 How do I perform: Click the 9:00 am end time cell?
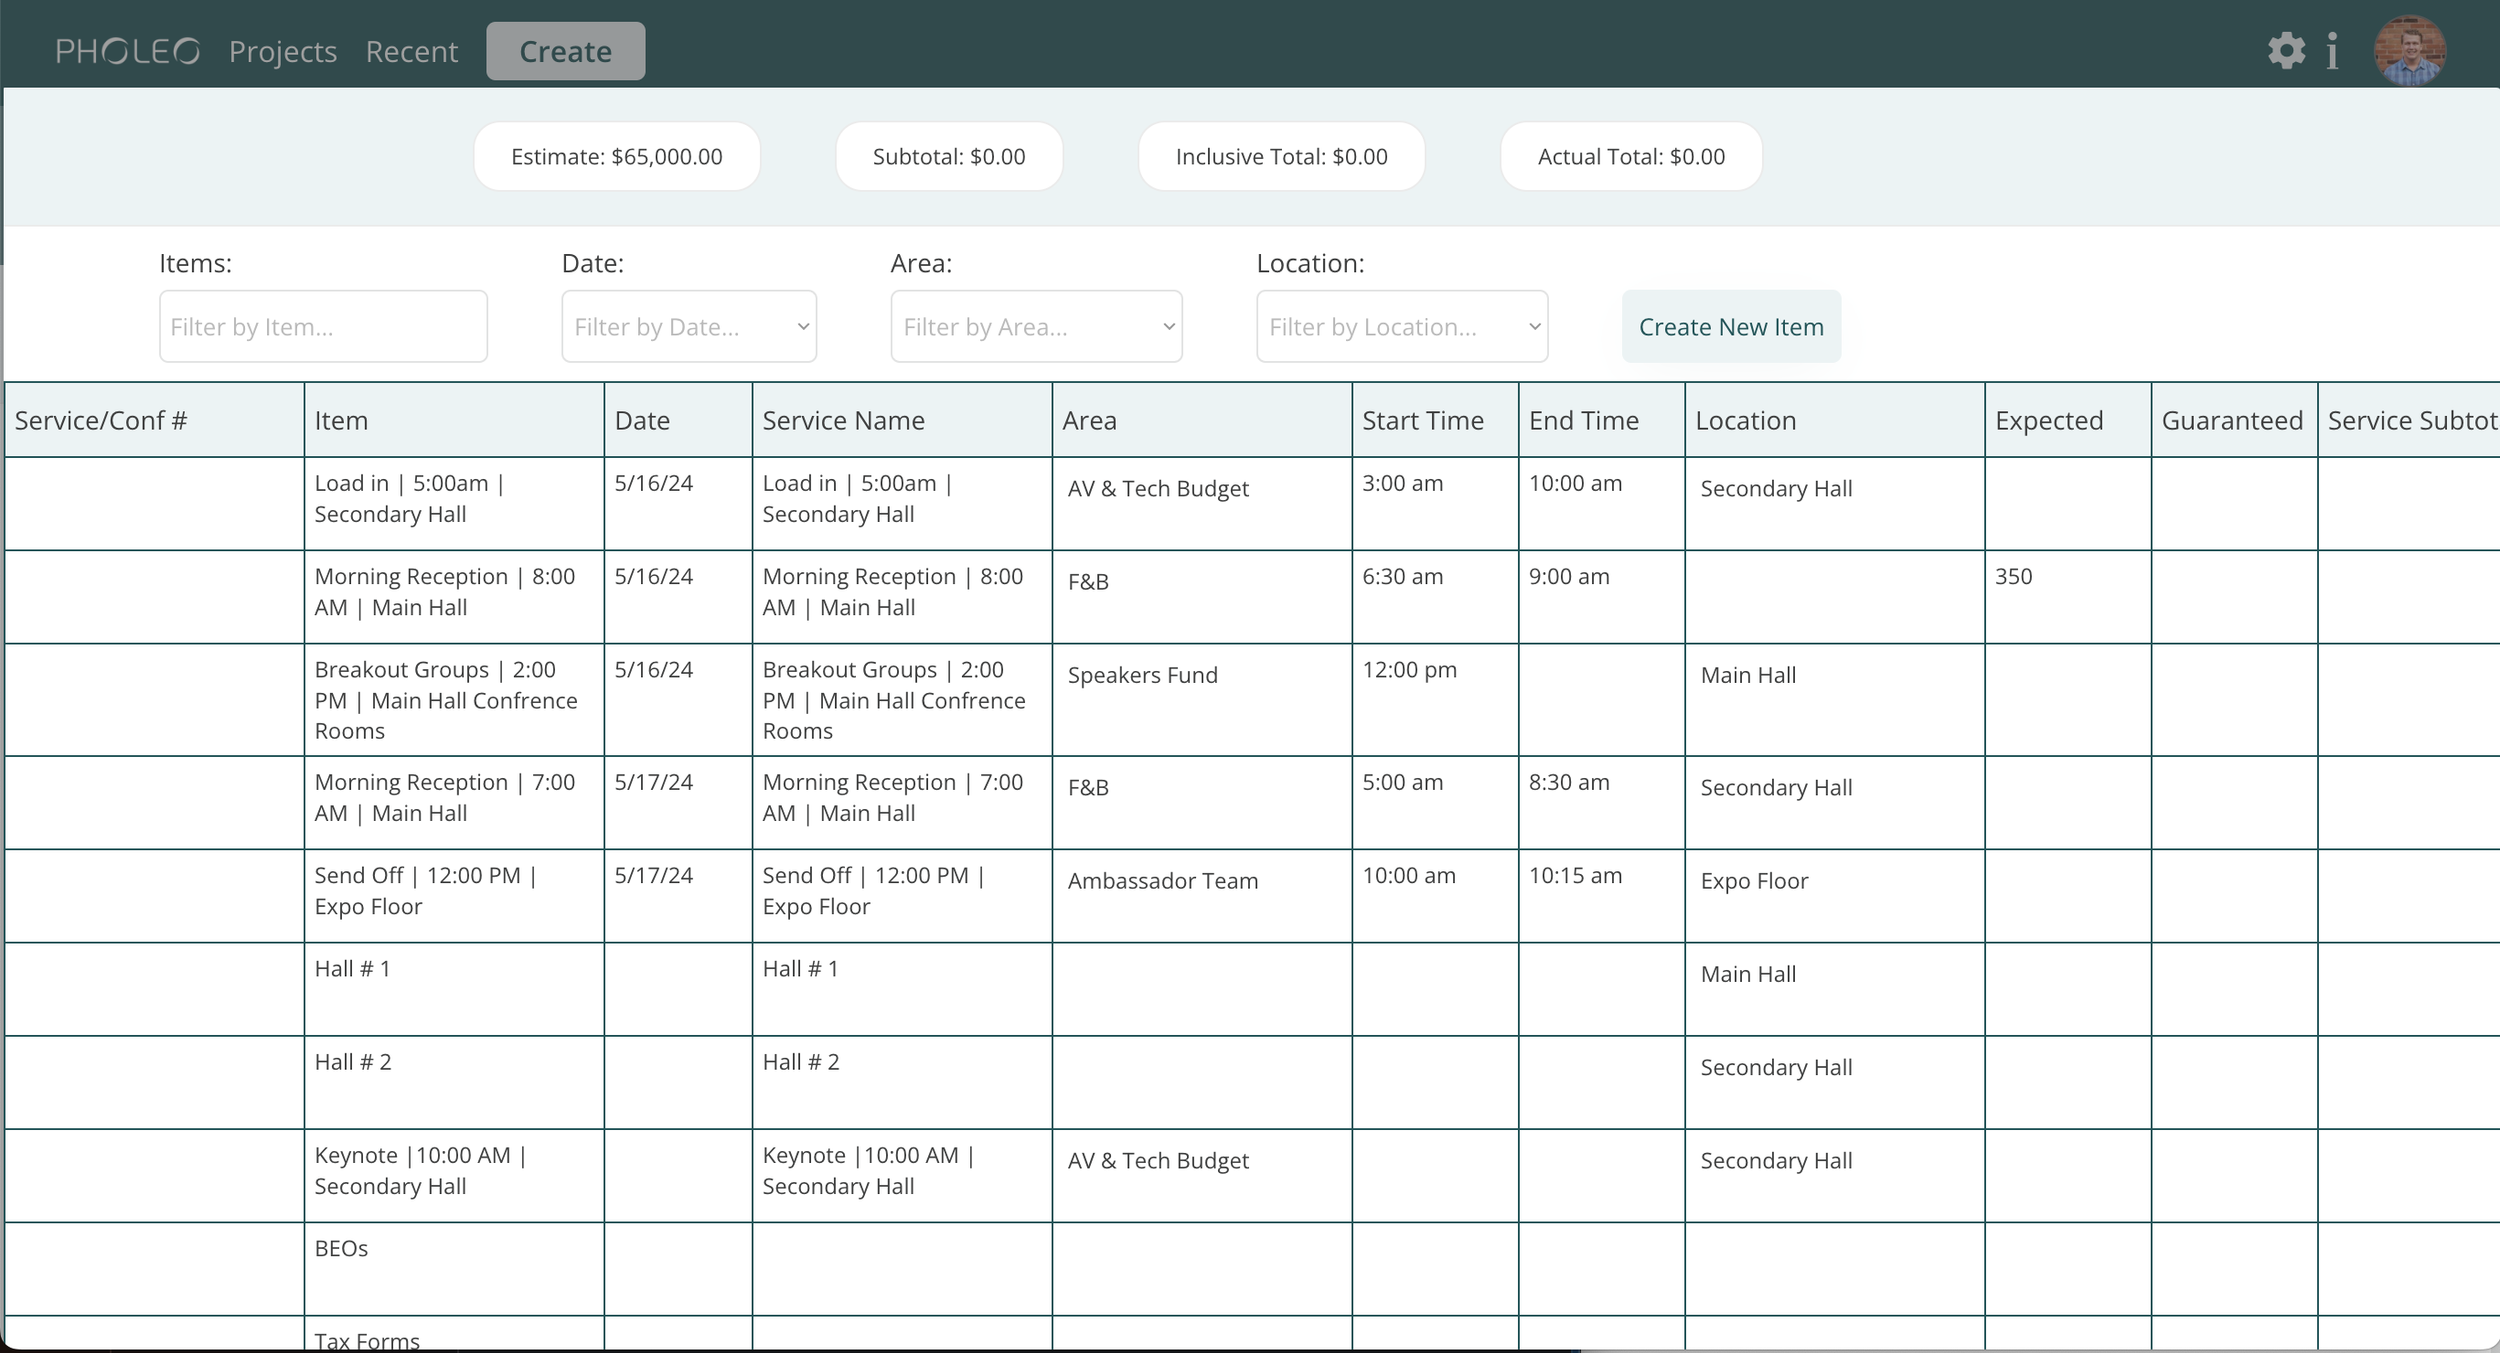pyautogui.click(x=1602, y=597)
